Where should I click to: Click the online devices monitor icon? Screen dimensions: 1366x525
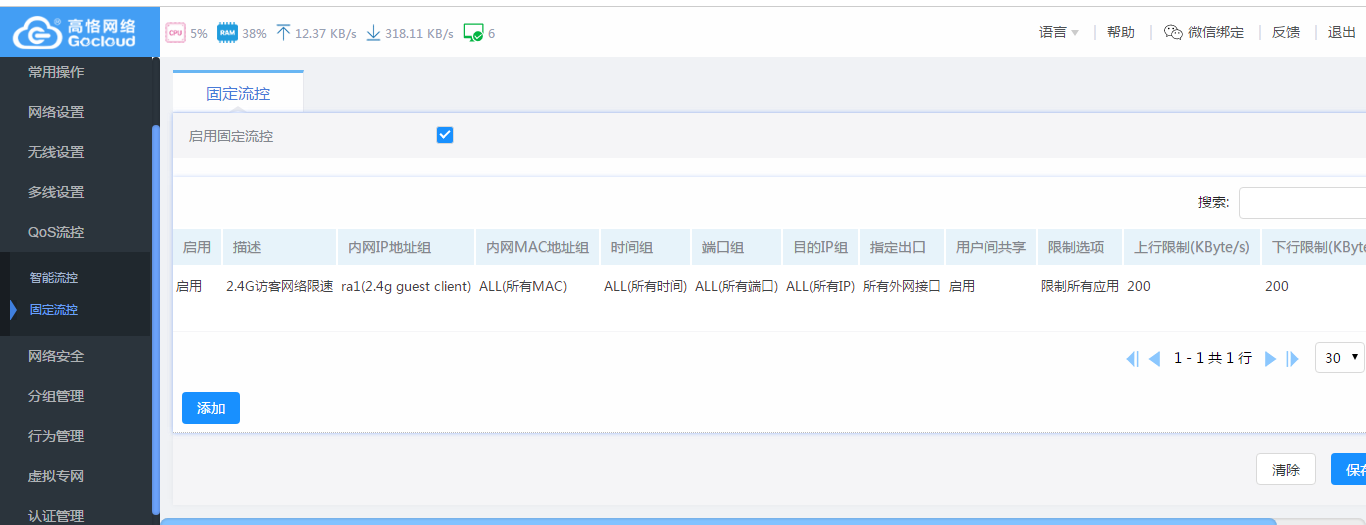click(x=473, y=33)
